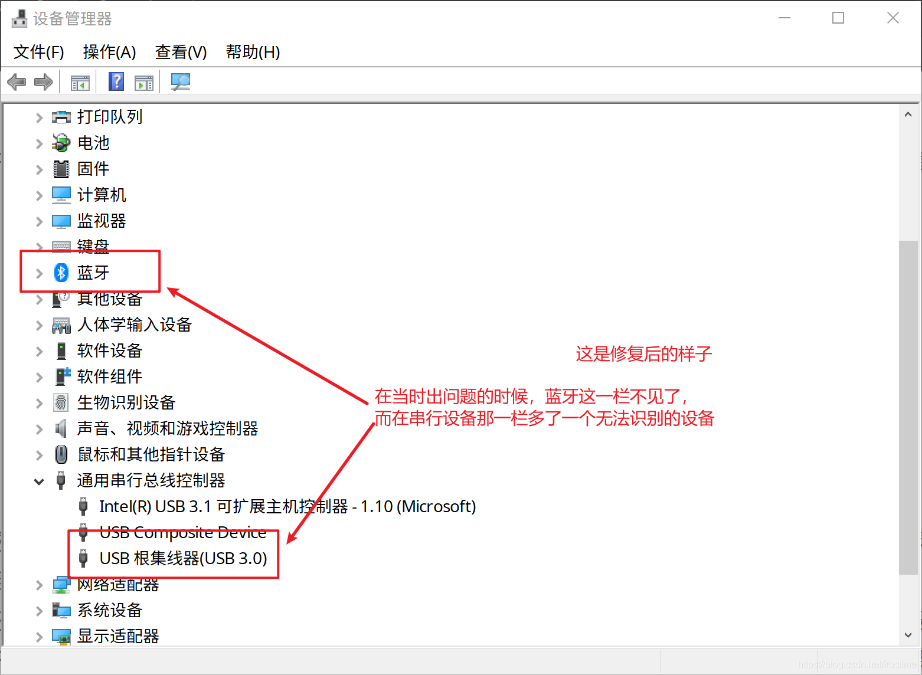The width and height of the screenshot is (922, 675).
Task: Click the Forward arrow toolbar button
Action: pyautogui.click(x=43, y=82)
